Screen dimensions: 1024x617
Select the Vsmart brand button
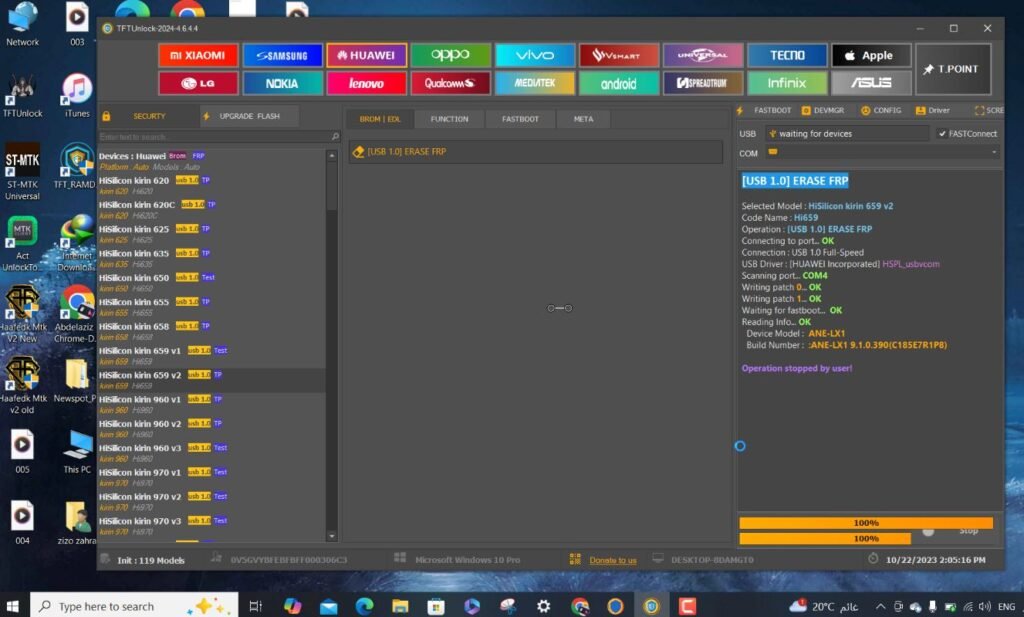(x=618, y=55)
